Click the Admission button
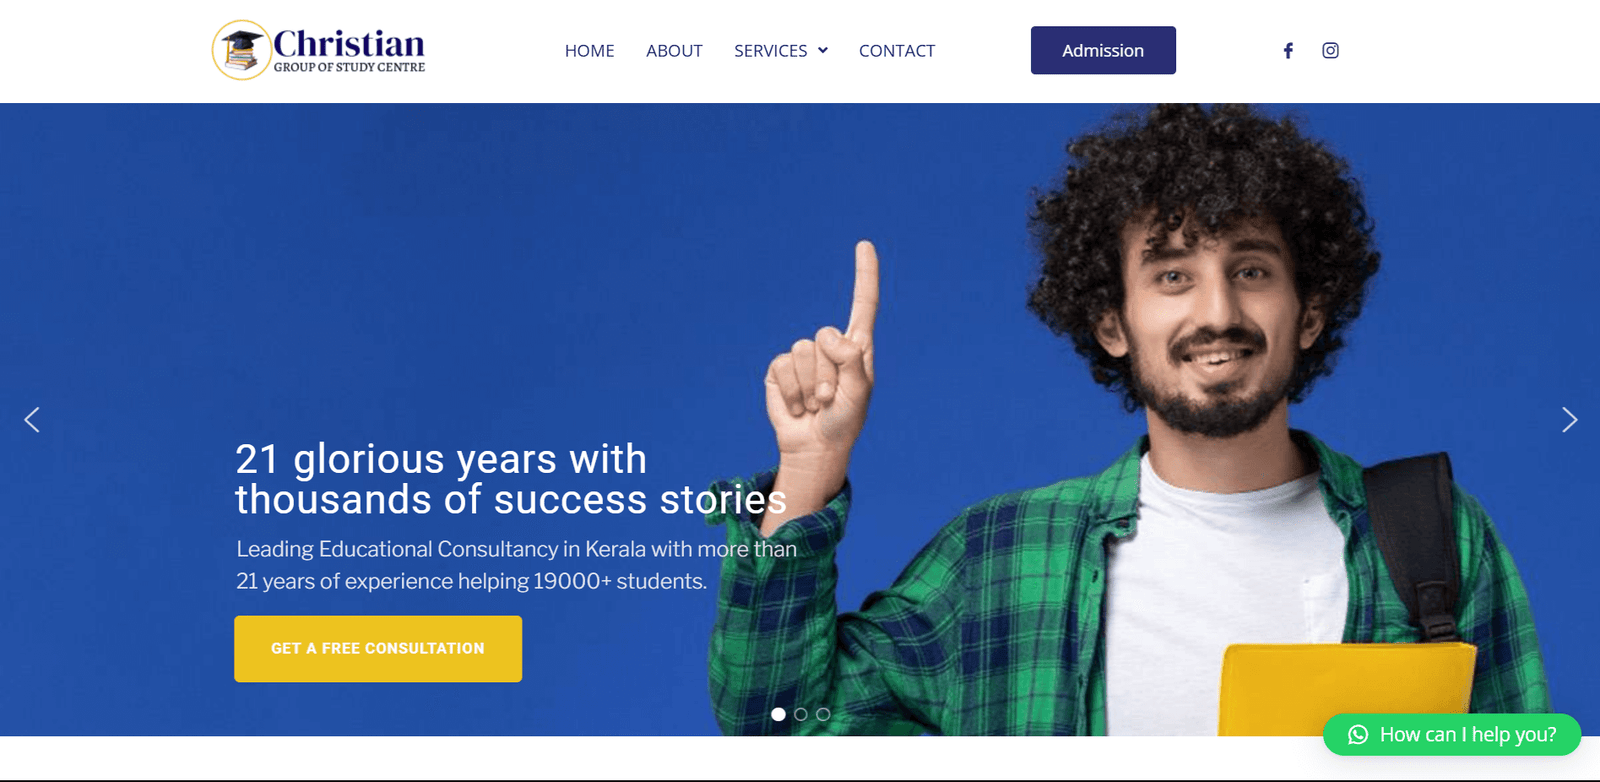This screenshot has width=1600, height=782. [1103, 50]
